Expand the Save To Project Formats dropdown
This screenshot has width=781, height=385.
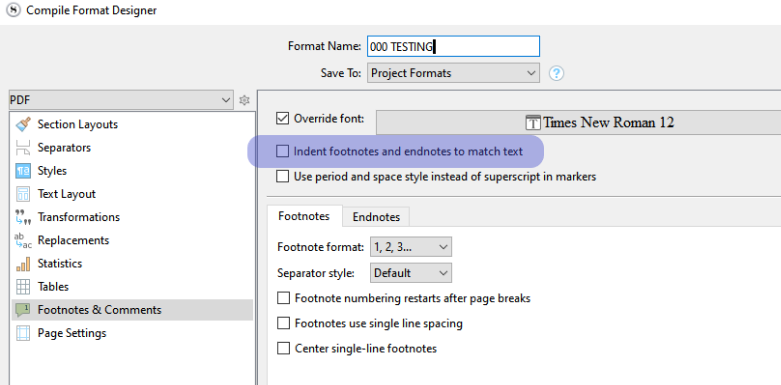point(453,73)
